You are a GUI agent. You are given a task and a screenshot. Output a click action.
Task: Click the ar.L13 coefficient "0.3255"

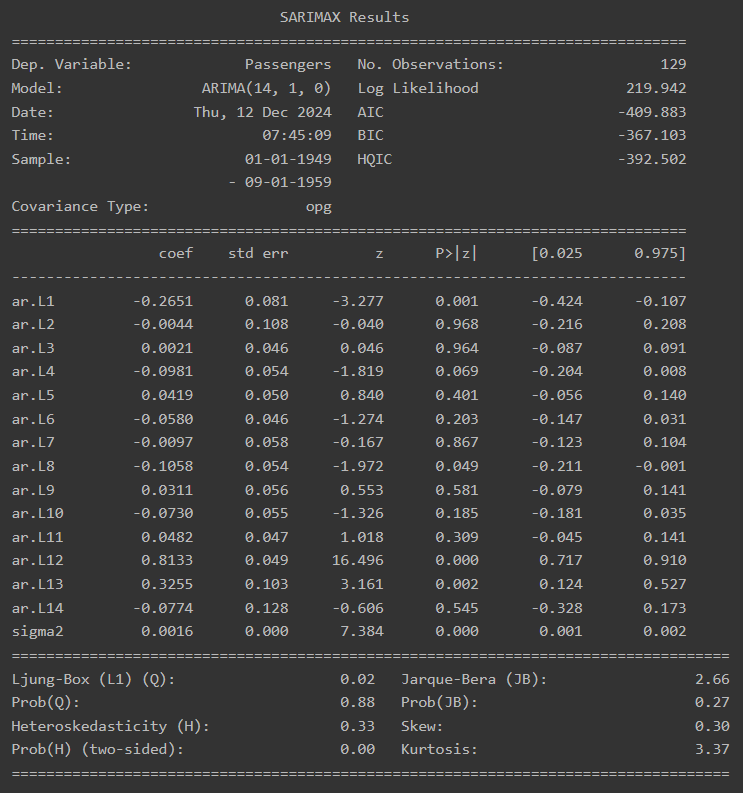click(167, 585)
